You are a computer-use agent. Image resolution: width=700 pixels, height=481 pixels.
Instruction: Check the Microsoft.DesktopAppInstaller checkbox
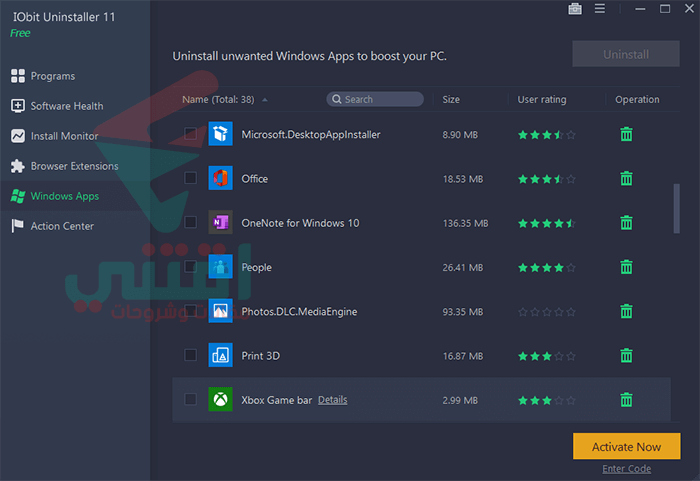[x=191, y=134]
